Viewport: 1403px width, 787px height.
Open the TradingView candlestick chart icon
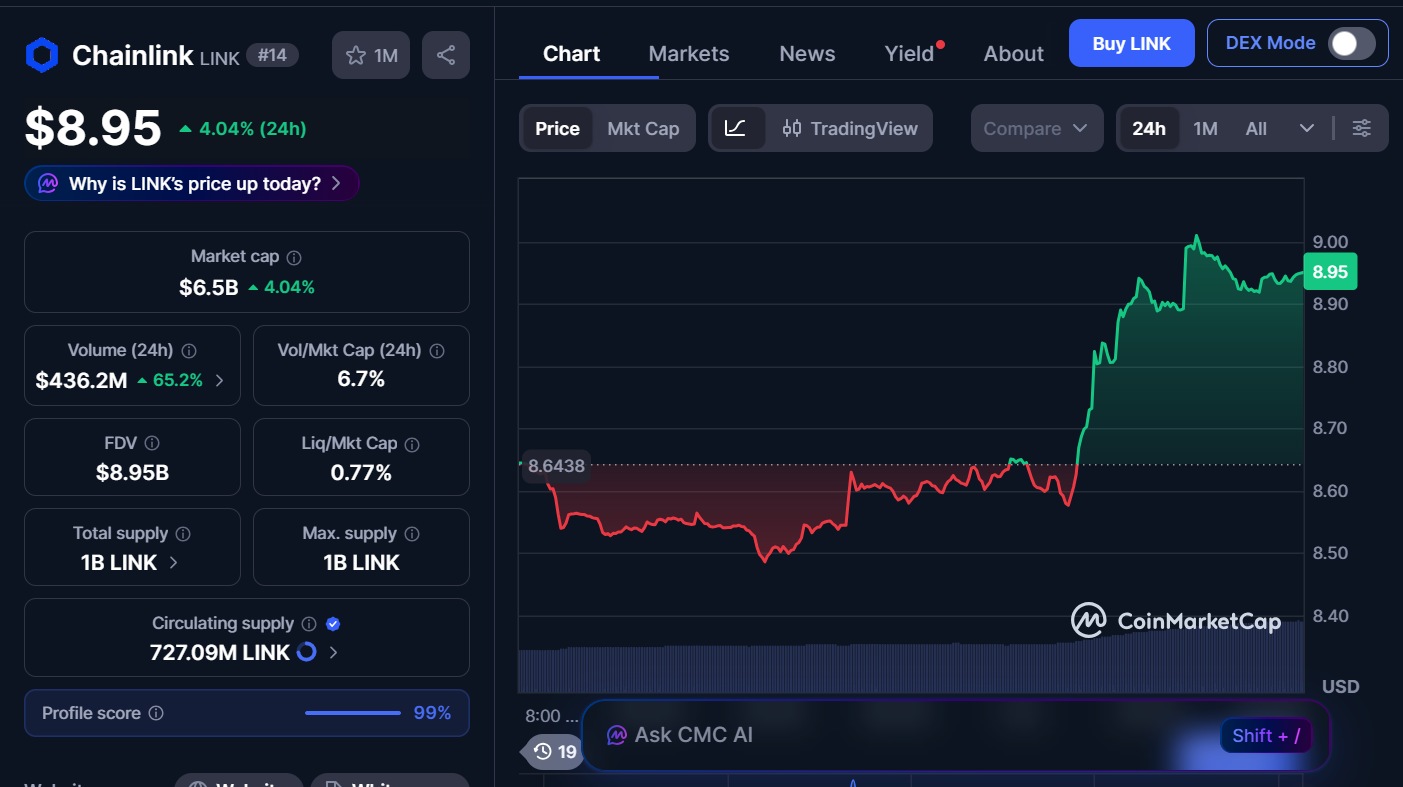click(793, 128)
